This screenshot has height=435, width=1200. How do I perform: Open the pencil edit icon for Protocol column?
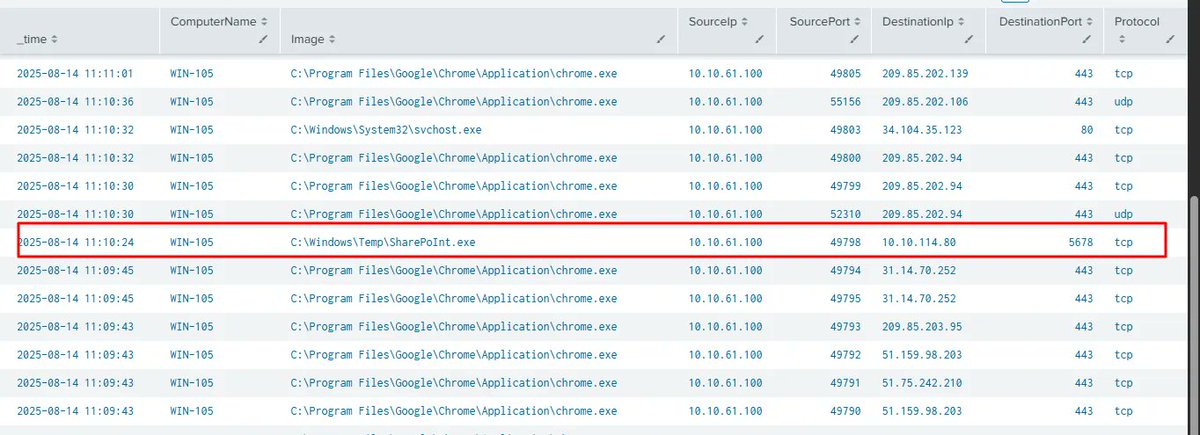1170,39
